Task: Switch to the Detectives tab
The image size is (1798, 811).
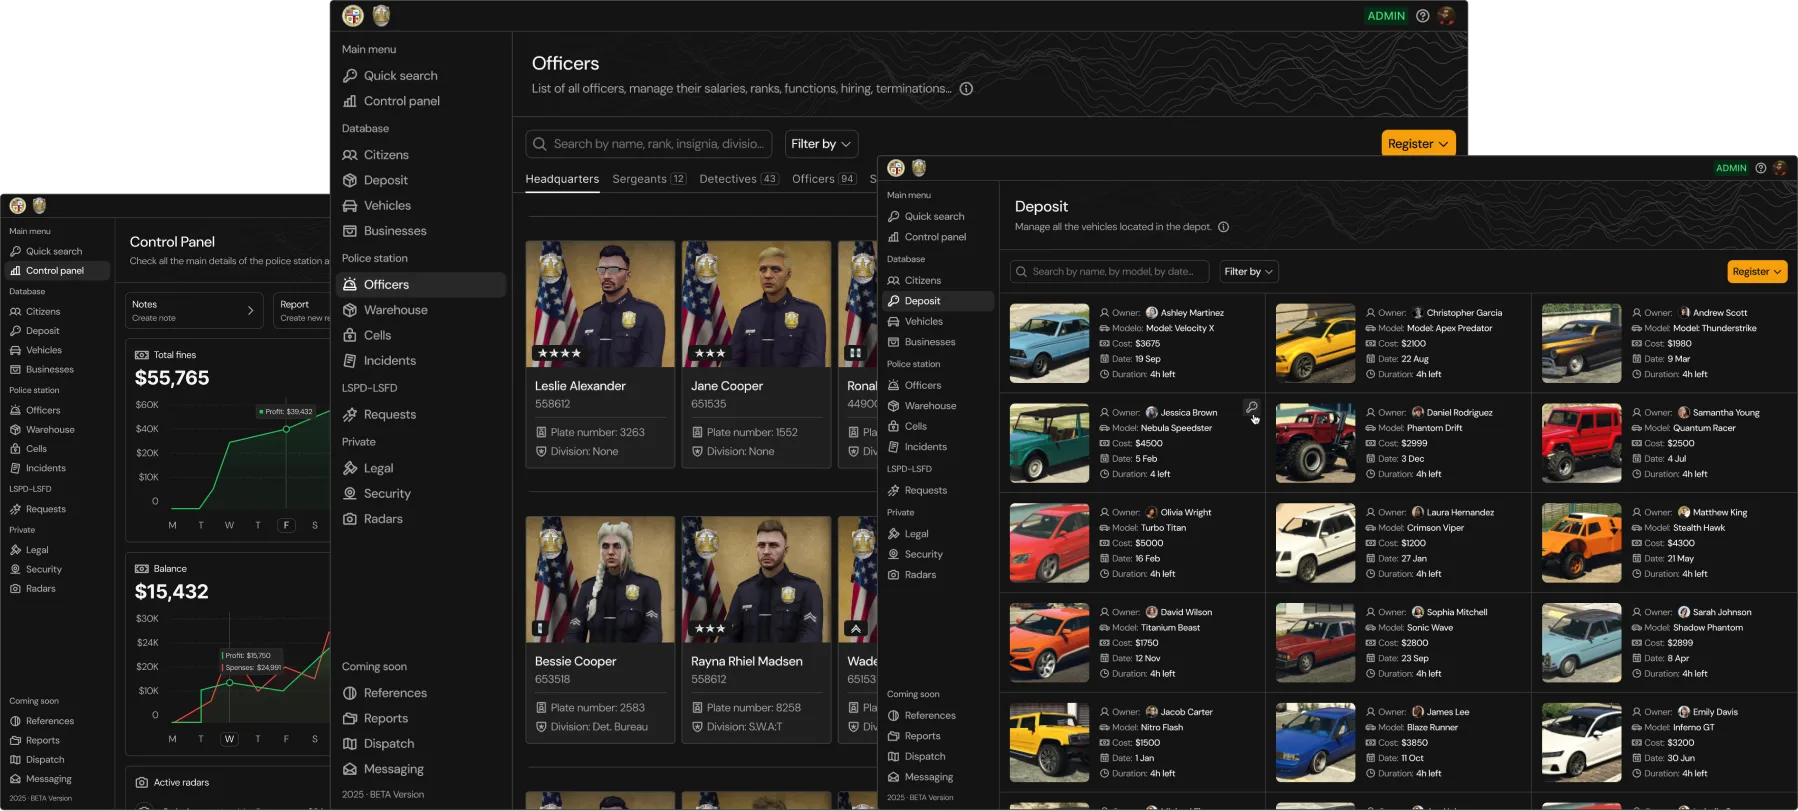Action: [738, 179]
